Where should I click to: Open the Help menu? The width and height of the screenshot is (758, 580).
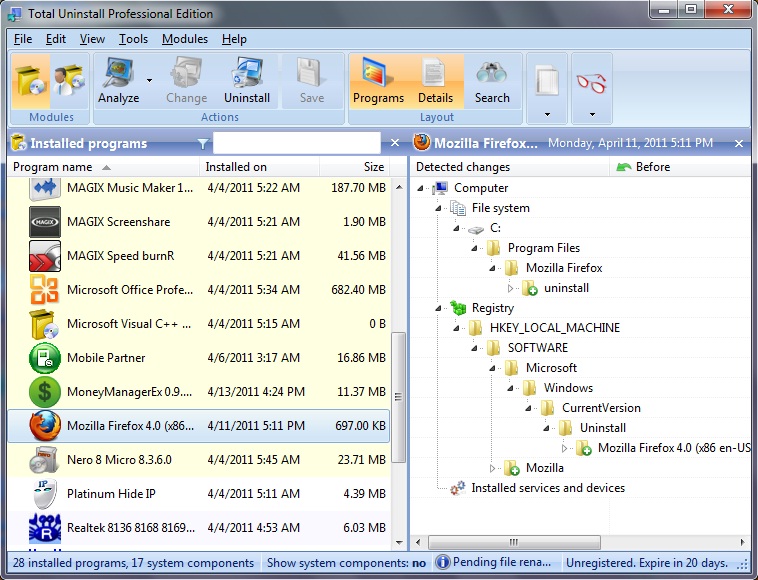(234, 39)
